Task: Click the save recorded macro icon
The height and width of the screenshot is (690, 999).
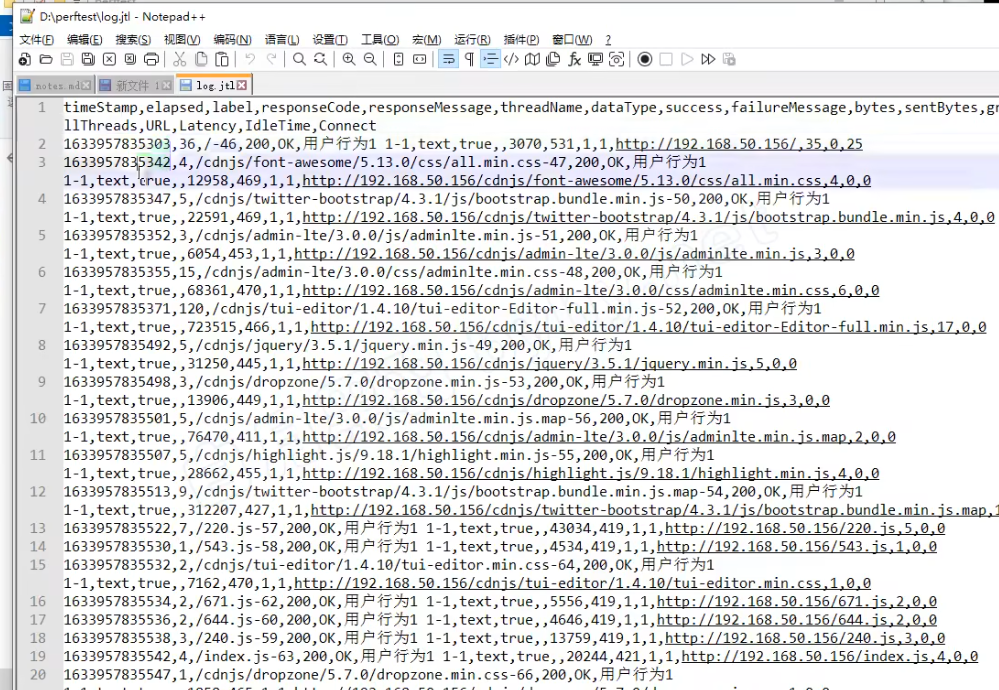Action: point(729,59)
